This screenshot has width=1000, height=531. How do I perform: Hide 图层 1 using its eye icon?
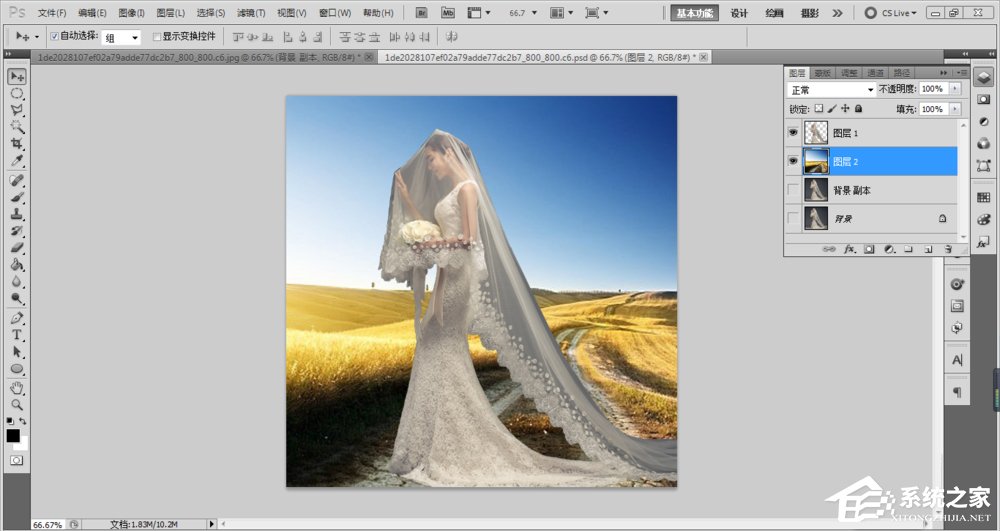point(793,132)
